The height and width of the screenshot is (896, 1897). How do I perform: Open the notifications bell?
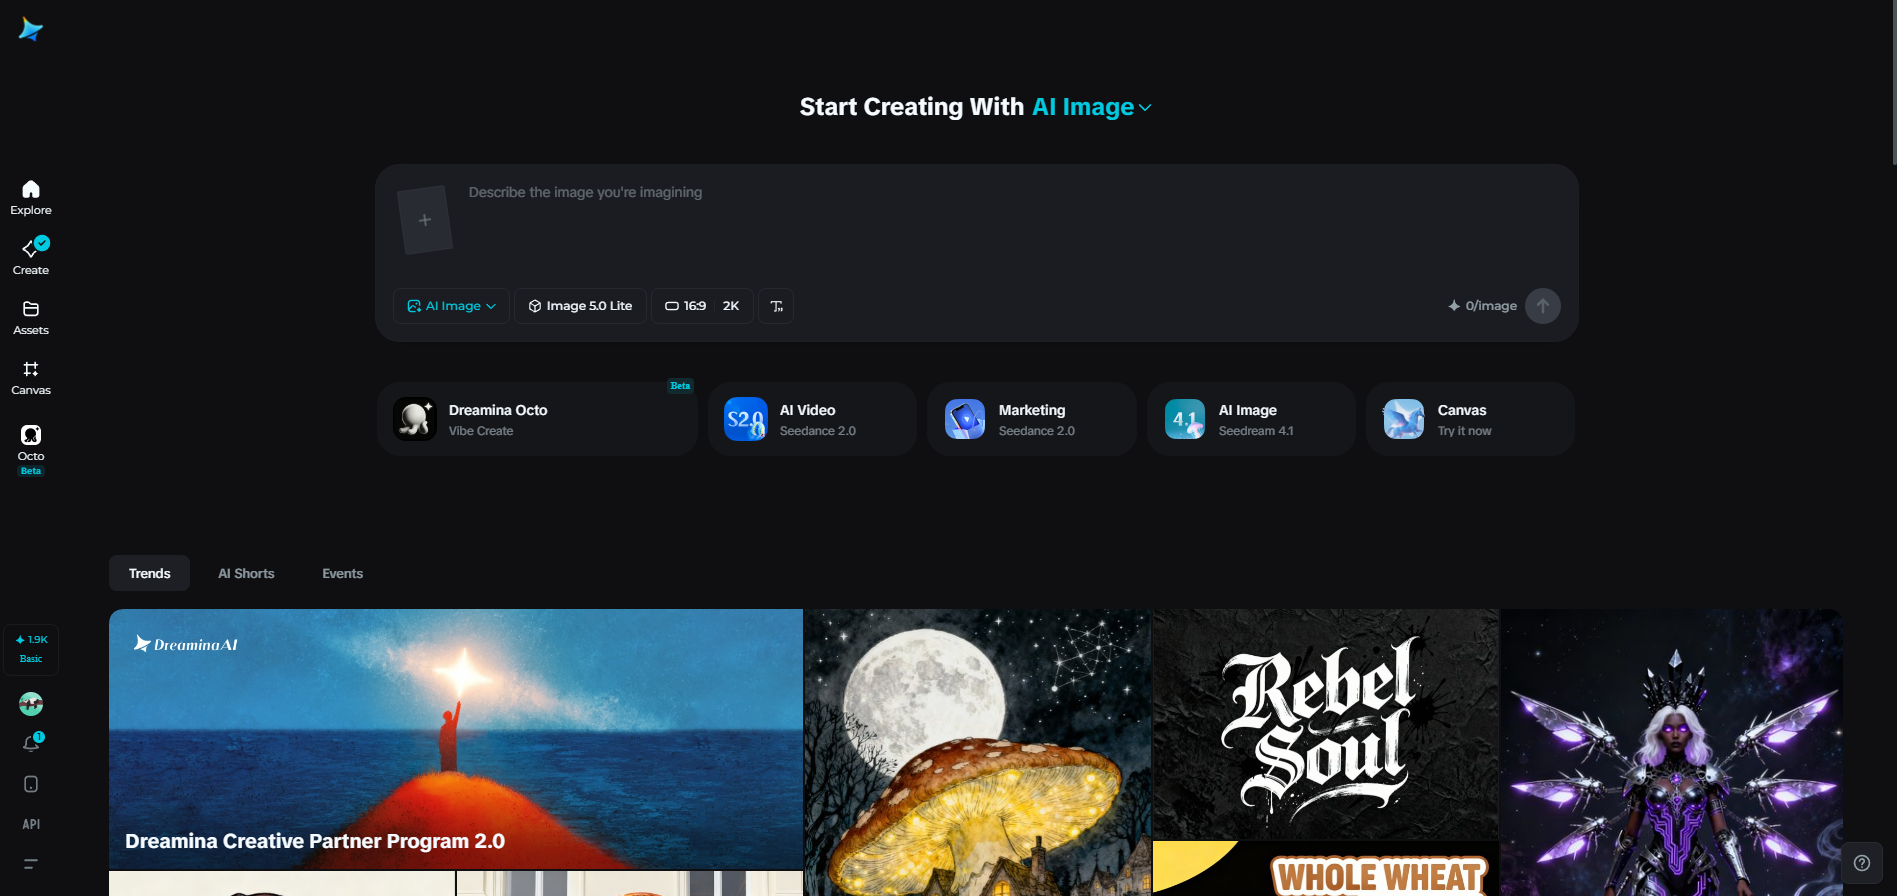(x=31, y=743)
